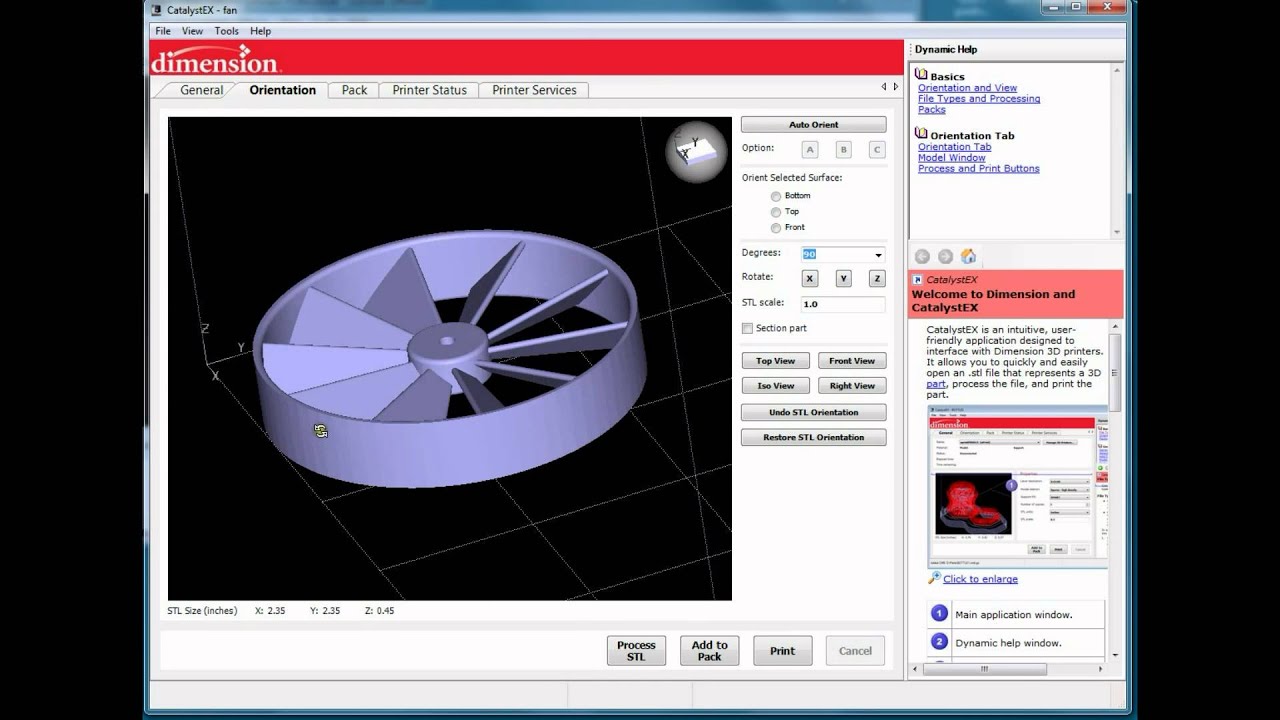Image resolution: width=1280 pixels, height=720 pixels.
Task: Open the Printer Services tab
Action: [x=534, y=90]
